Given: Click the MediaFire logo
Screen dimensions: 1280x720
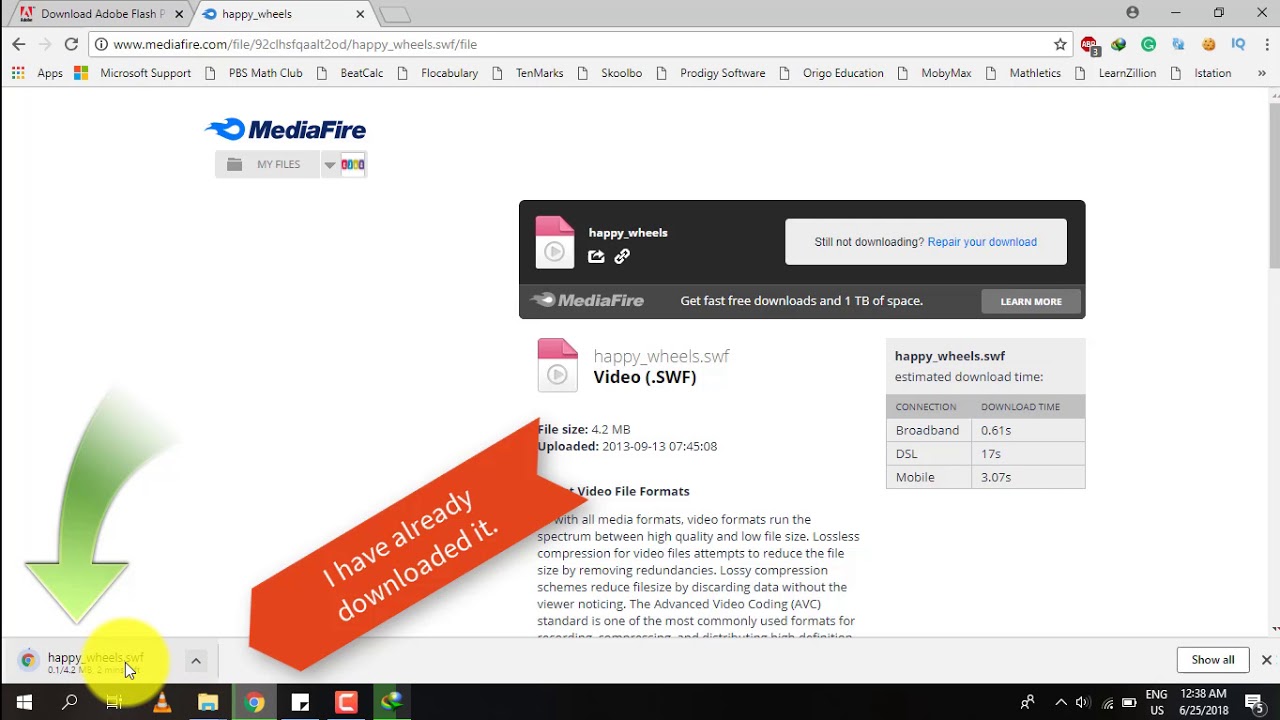Looking at the screenshot, I should [285, 129].
